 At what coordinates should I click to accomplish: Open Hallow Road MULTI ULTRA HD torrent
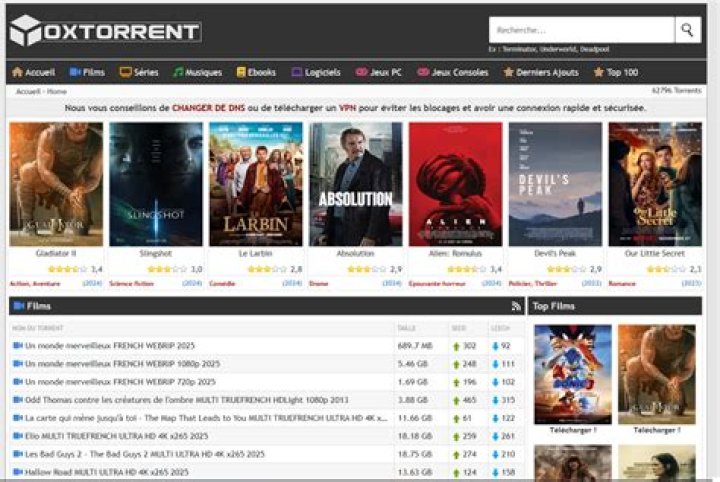107,472
